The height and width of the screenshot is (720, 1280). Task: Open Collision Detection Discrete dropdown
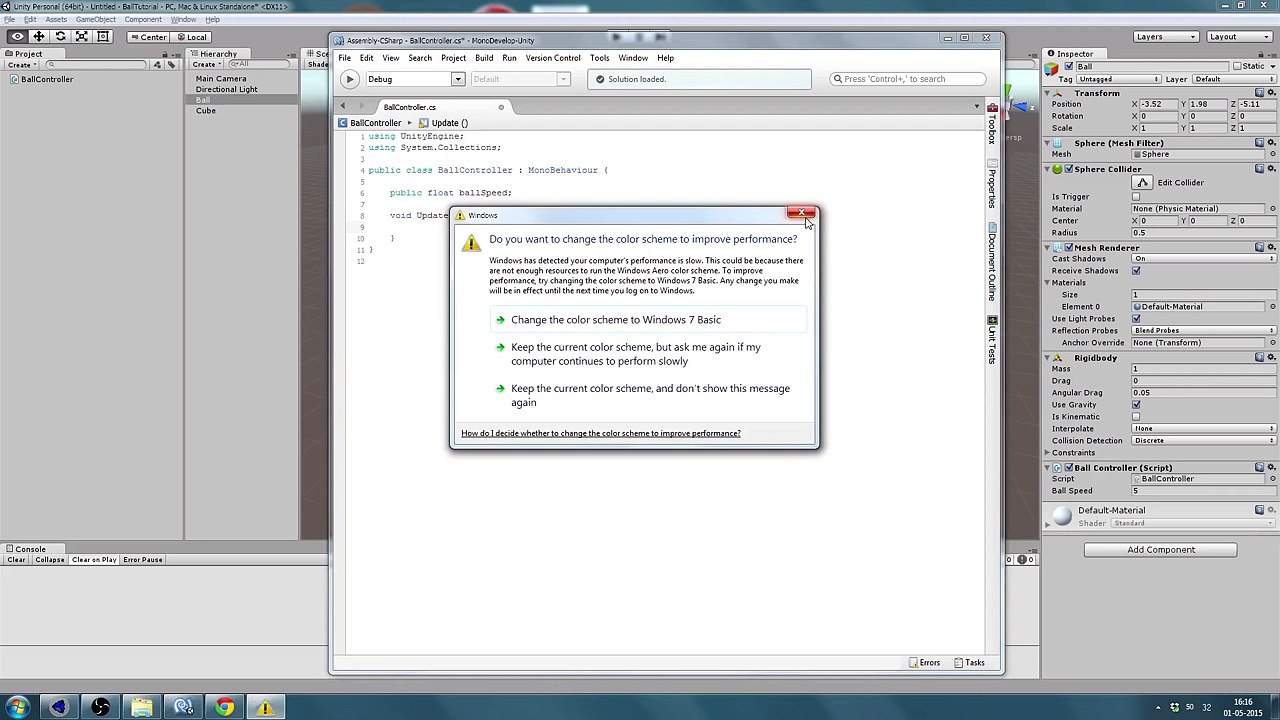[1204, 441]
